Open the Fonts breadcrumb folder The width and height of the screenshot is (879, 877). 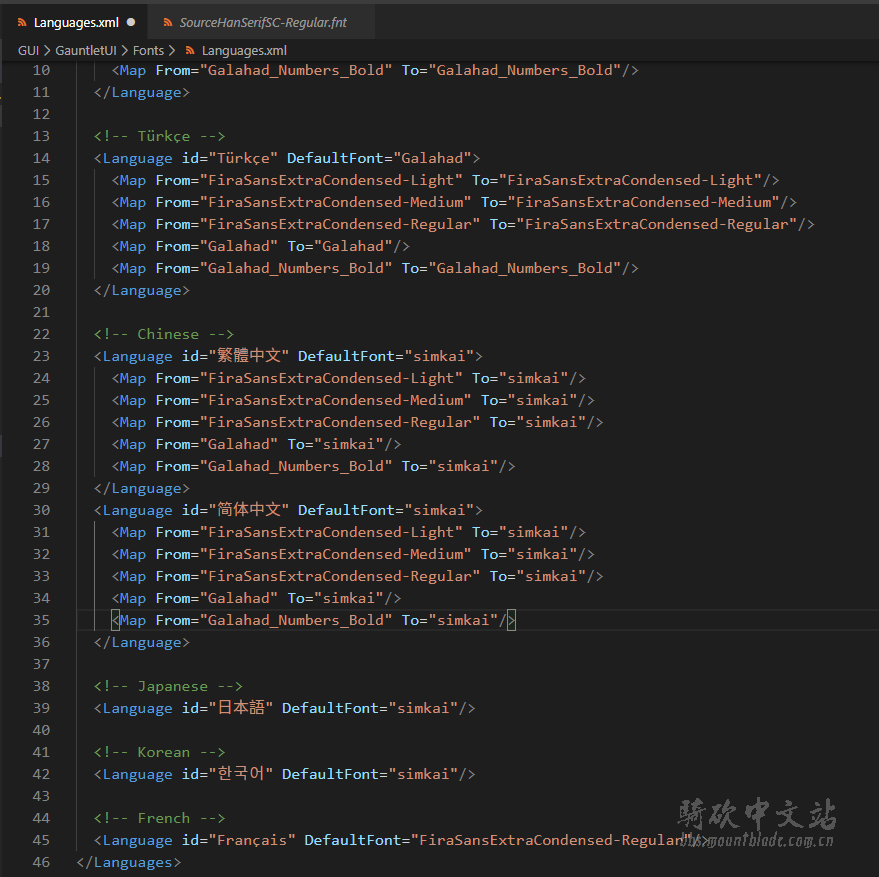point(148,50)
